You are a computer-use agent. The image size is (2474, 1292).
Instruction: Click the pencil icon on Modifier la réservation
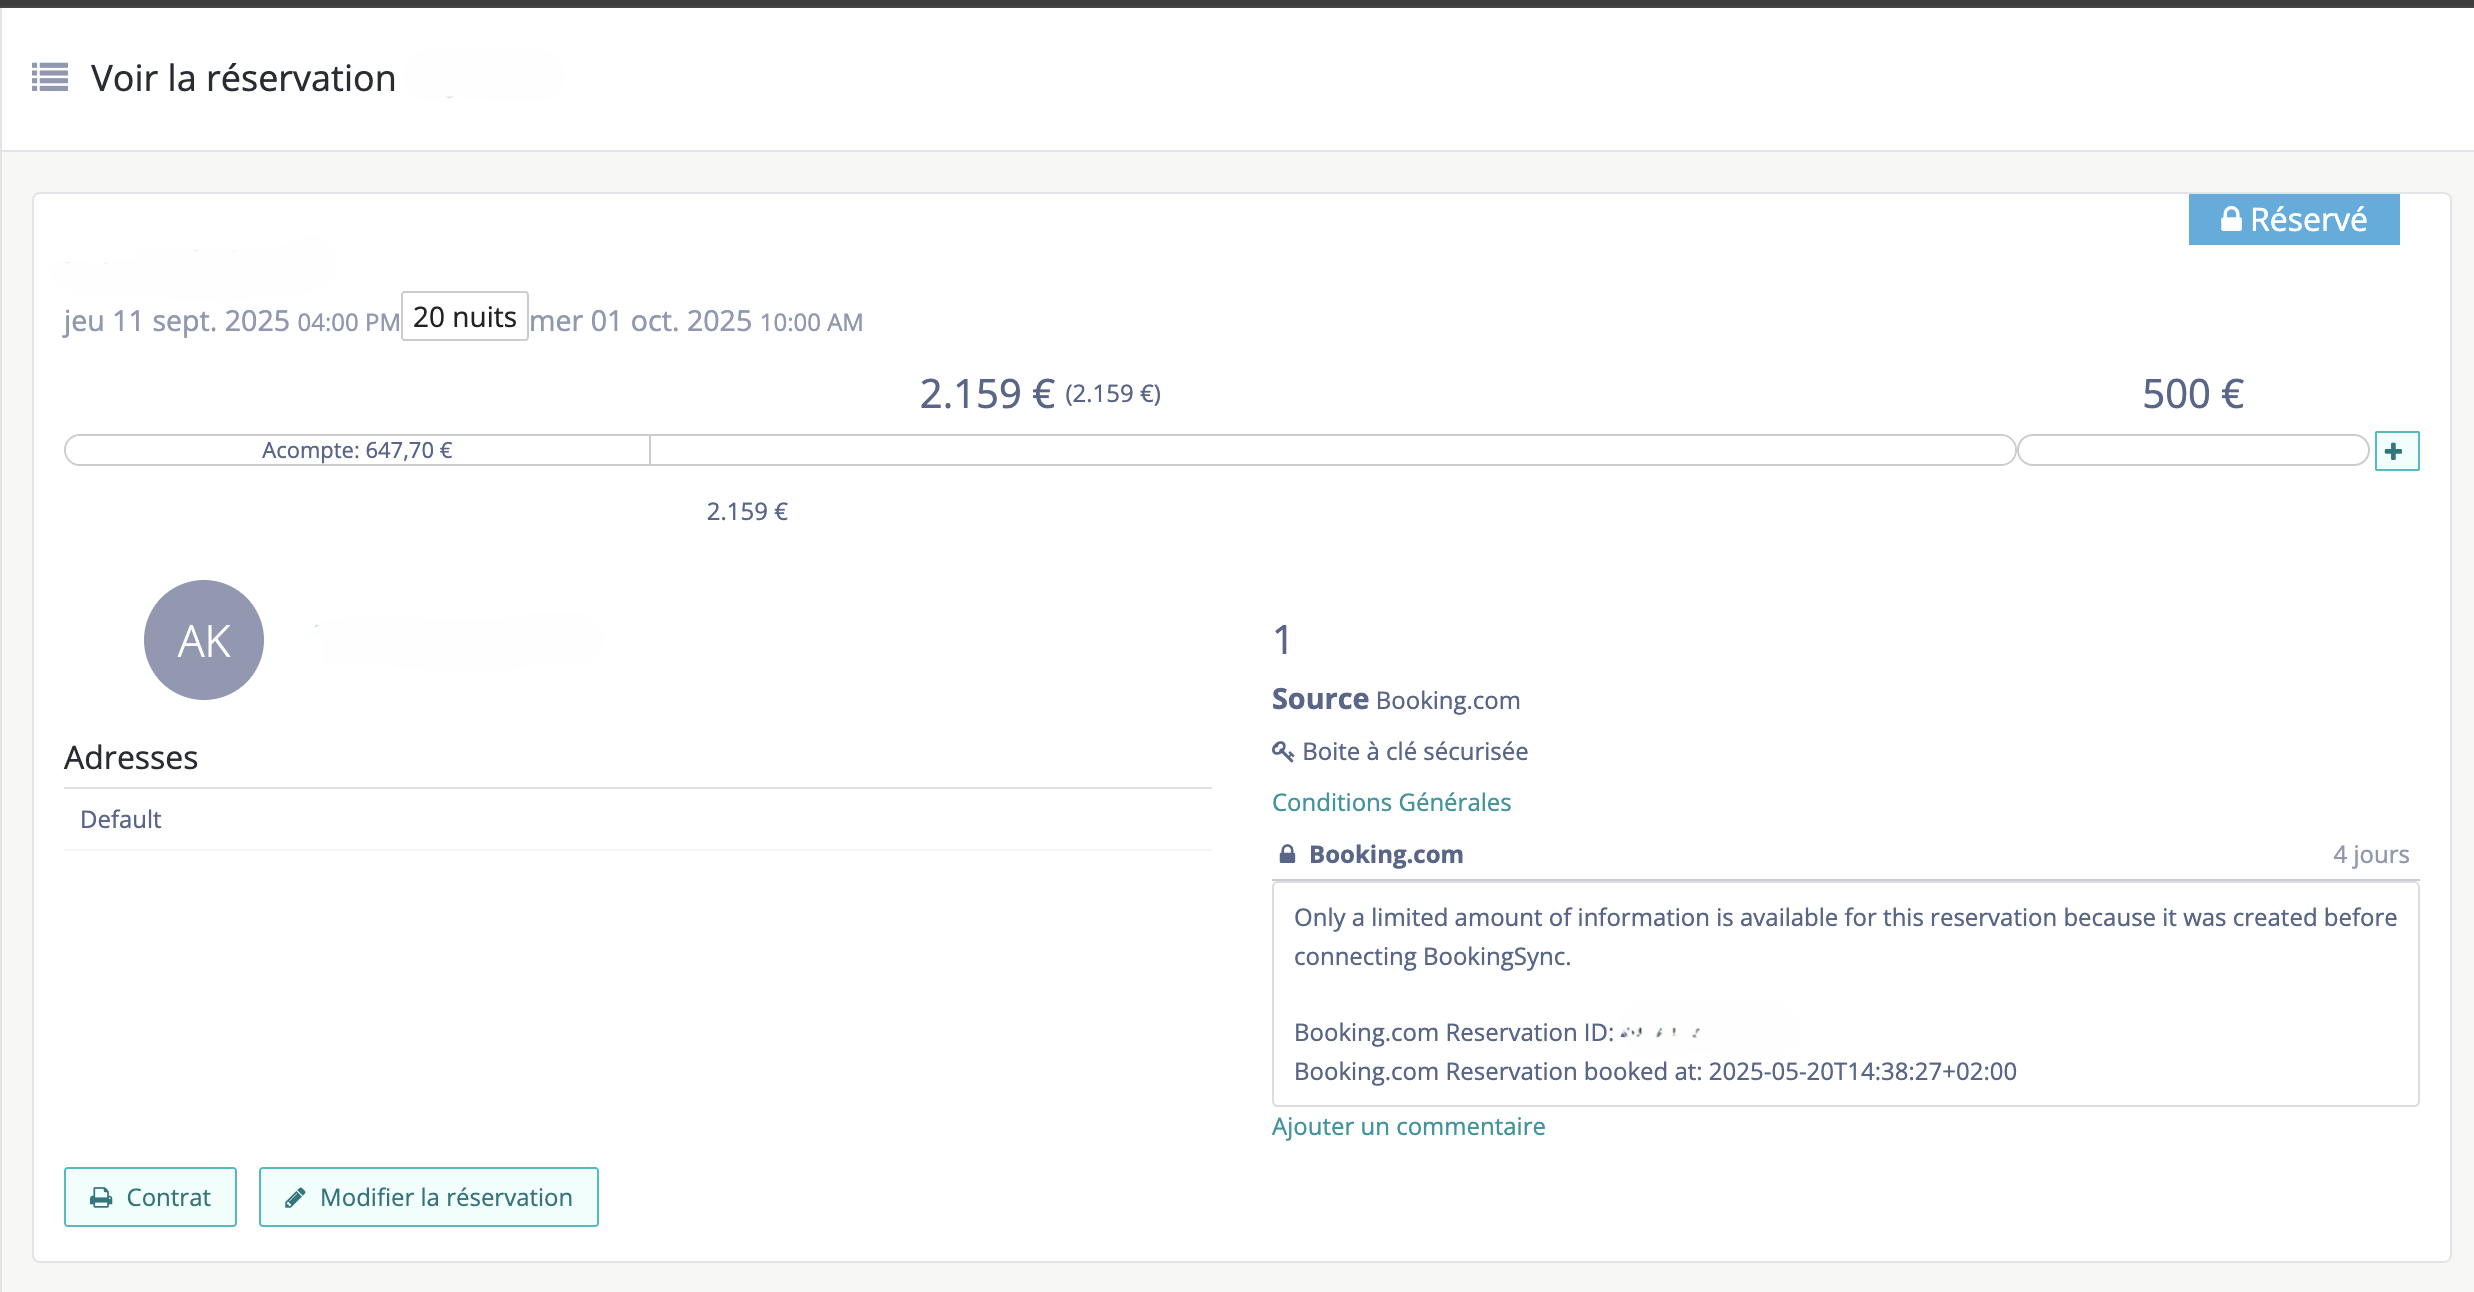click(x=294, y=1197)
